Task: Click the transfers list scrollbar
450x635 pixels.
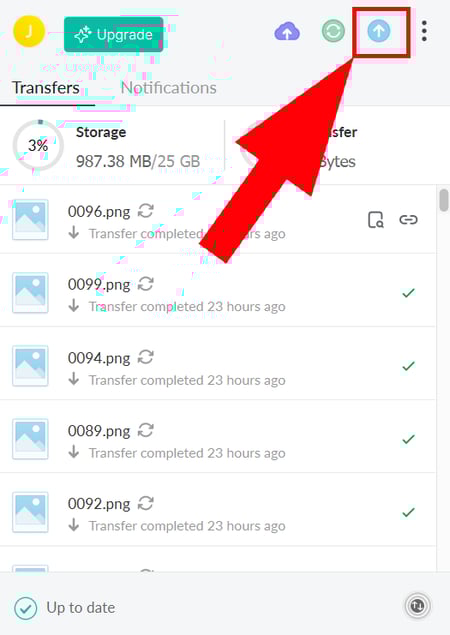Action: tap(444, 200)
